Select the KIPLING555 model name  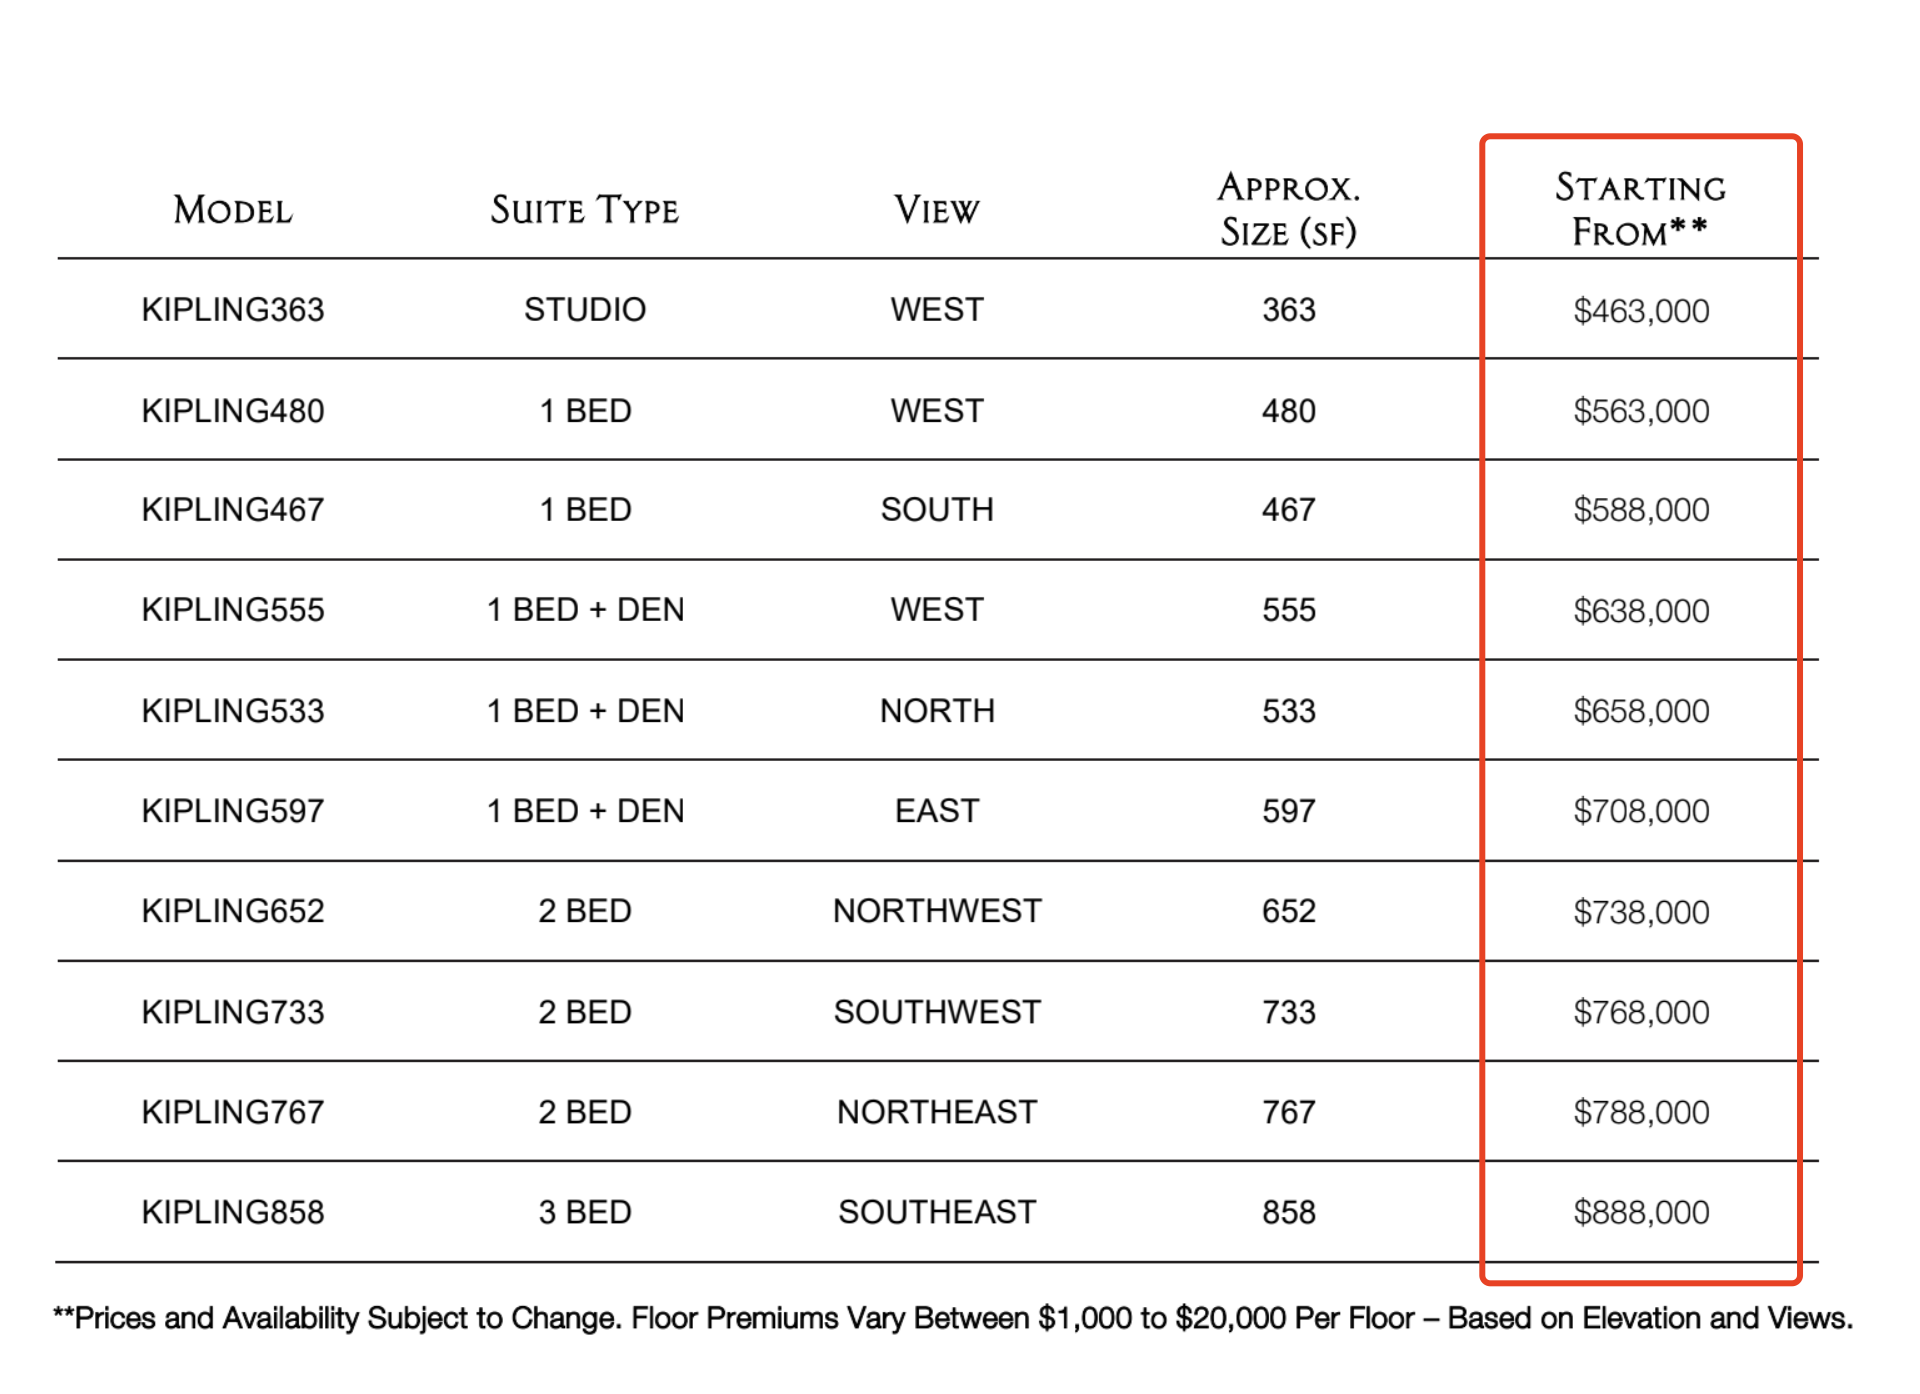[233, 610]
